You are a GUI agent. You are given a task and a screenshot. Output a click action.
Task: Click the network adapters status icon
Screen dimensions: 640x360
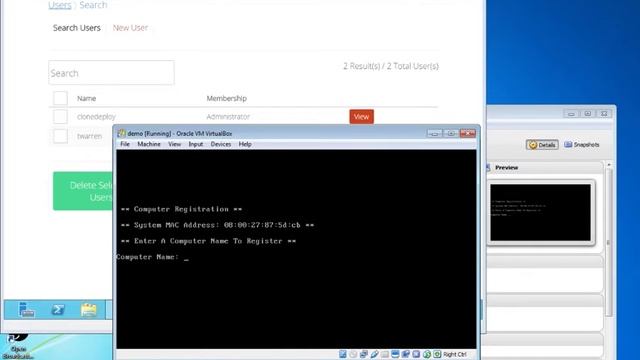click(364, 354)
